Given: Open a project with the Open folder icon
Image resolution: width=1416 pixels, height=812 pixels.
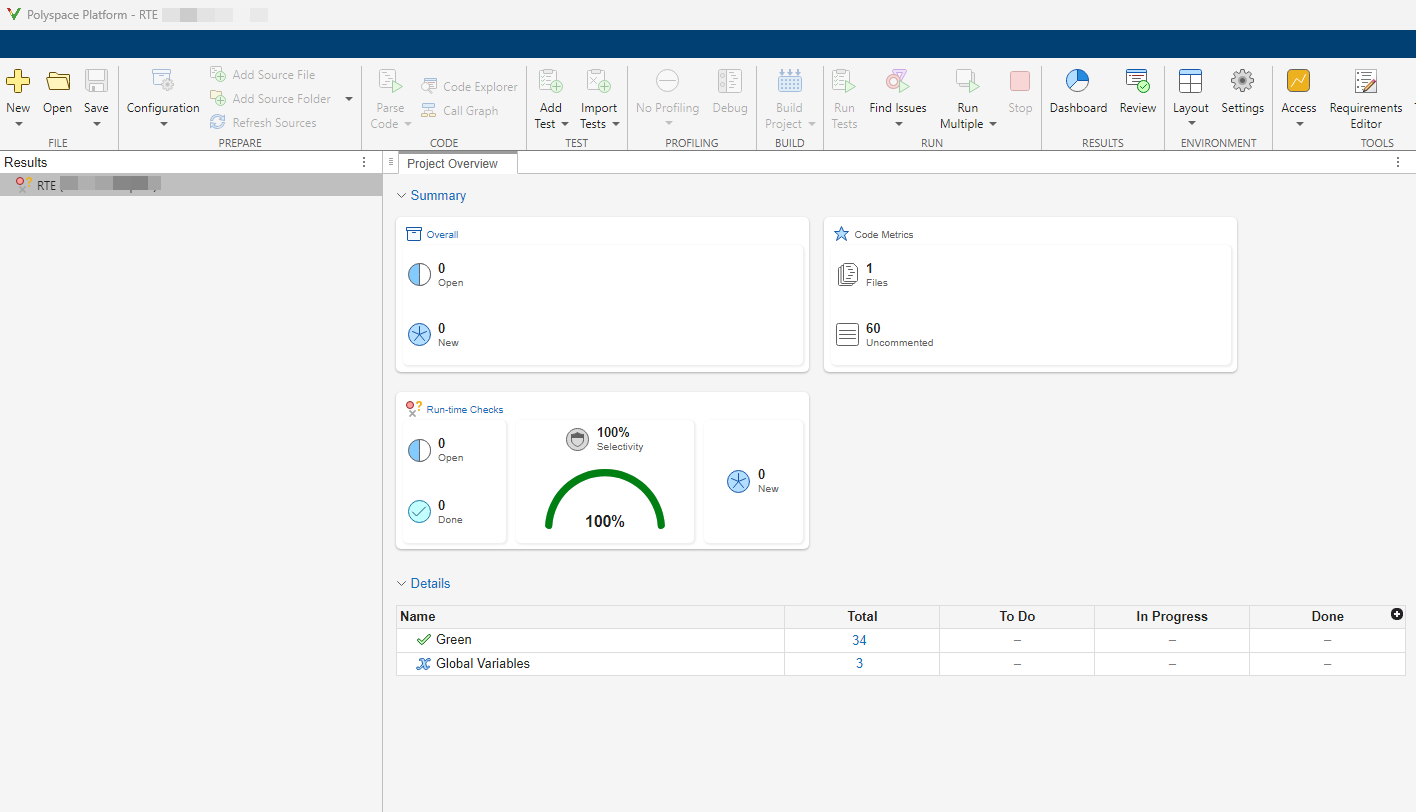Looking at the screenshot, I should click(58, 82).
